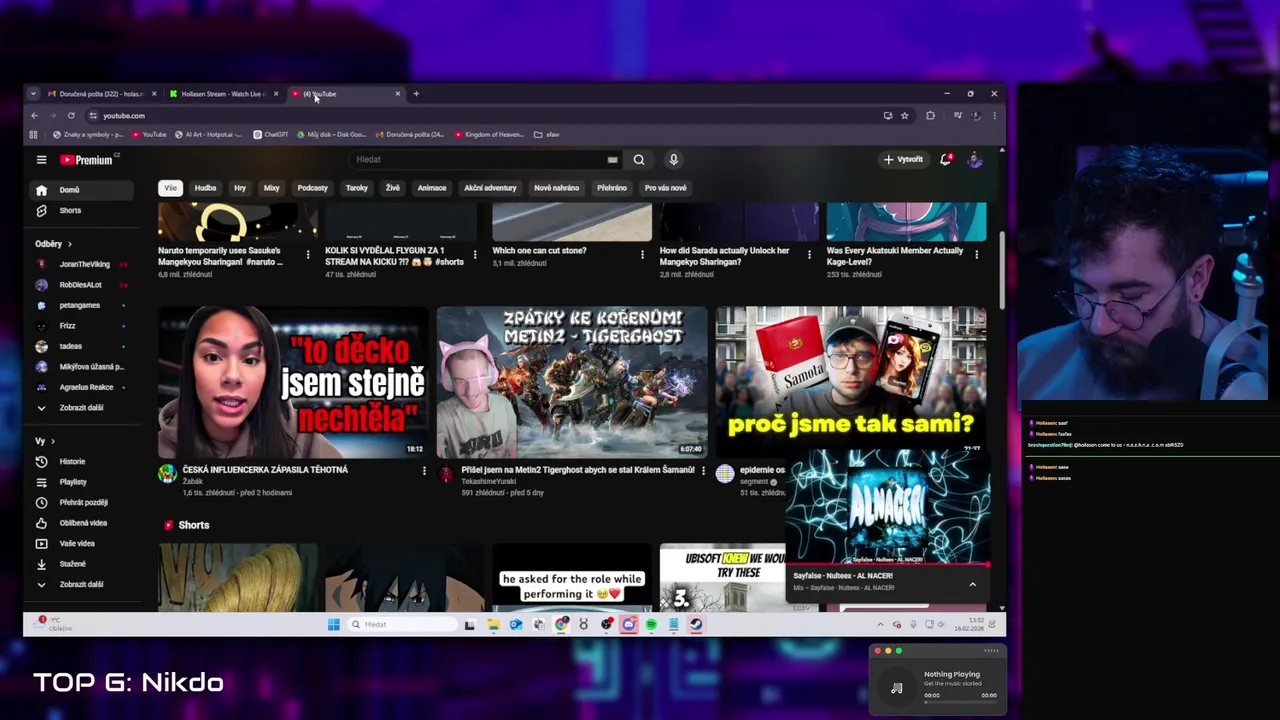Switch to Hollasen Stream browser tab
1280x720 pixels.
tap(222, 94)
